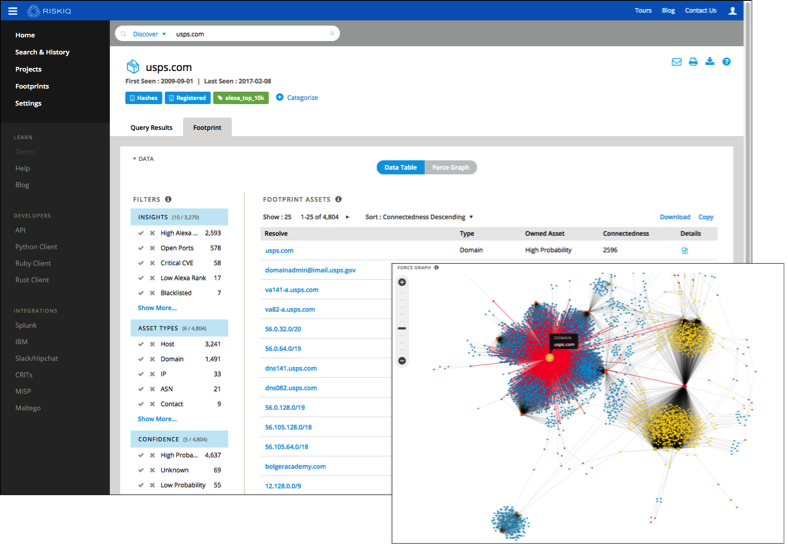Screen dimensions: 788x546
Task: Open the Query Results tab
Action: point(151,128)
